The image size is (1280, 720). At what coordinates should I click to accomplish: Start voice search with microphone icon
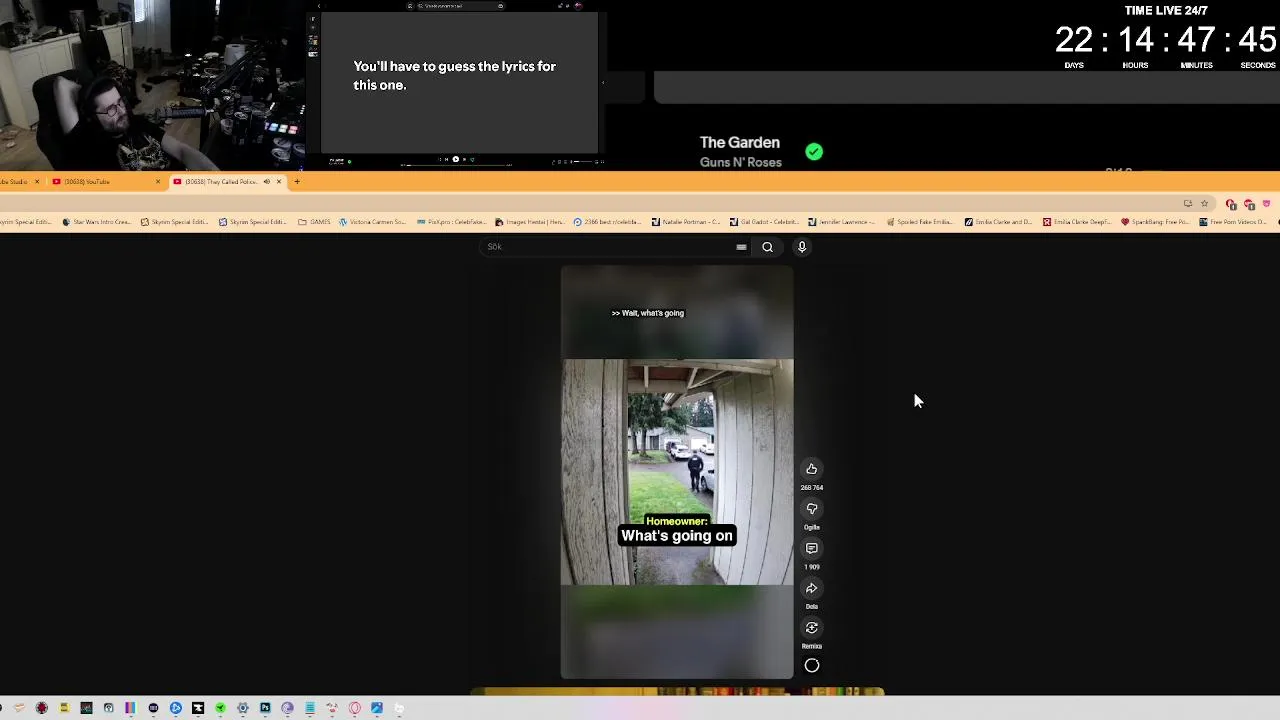802,247
